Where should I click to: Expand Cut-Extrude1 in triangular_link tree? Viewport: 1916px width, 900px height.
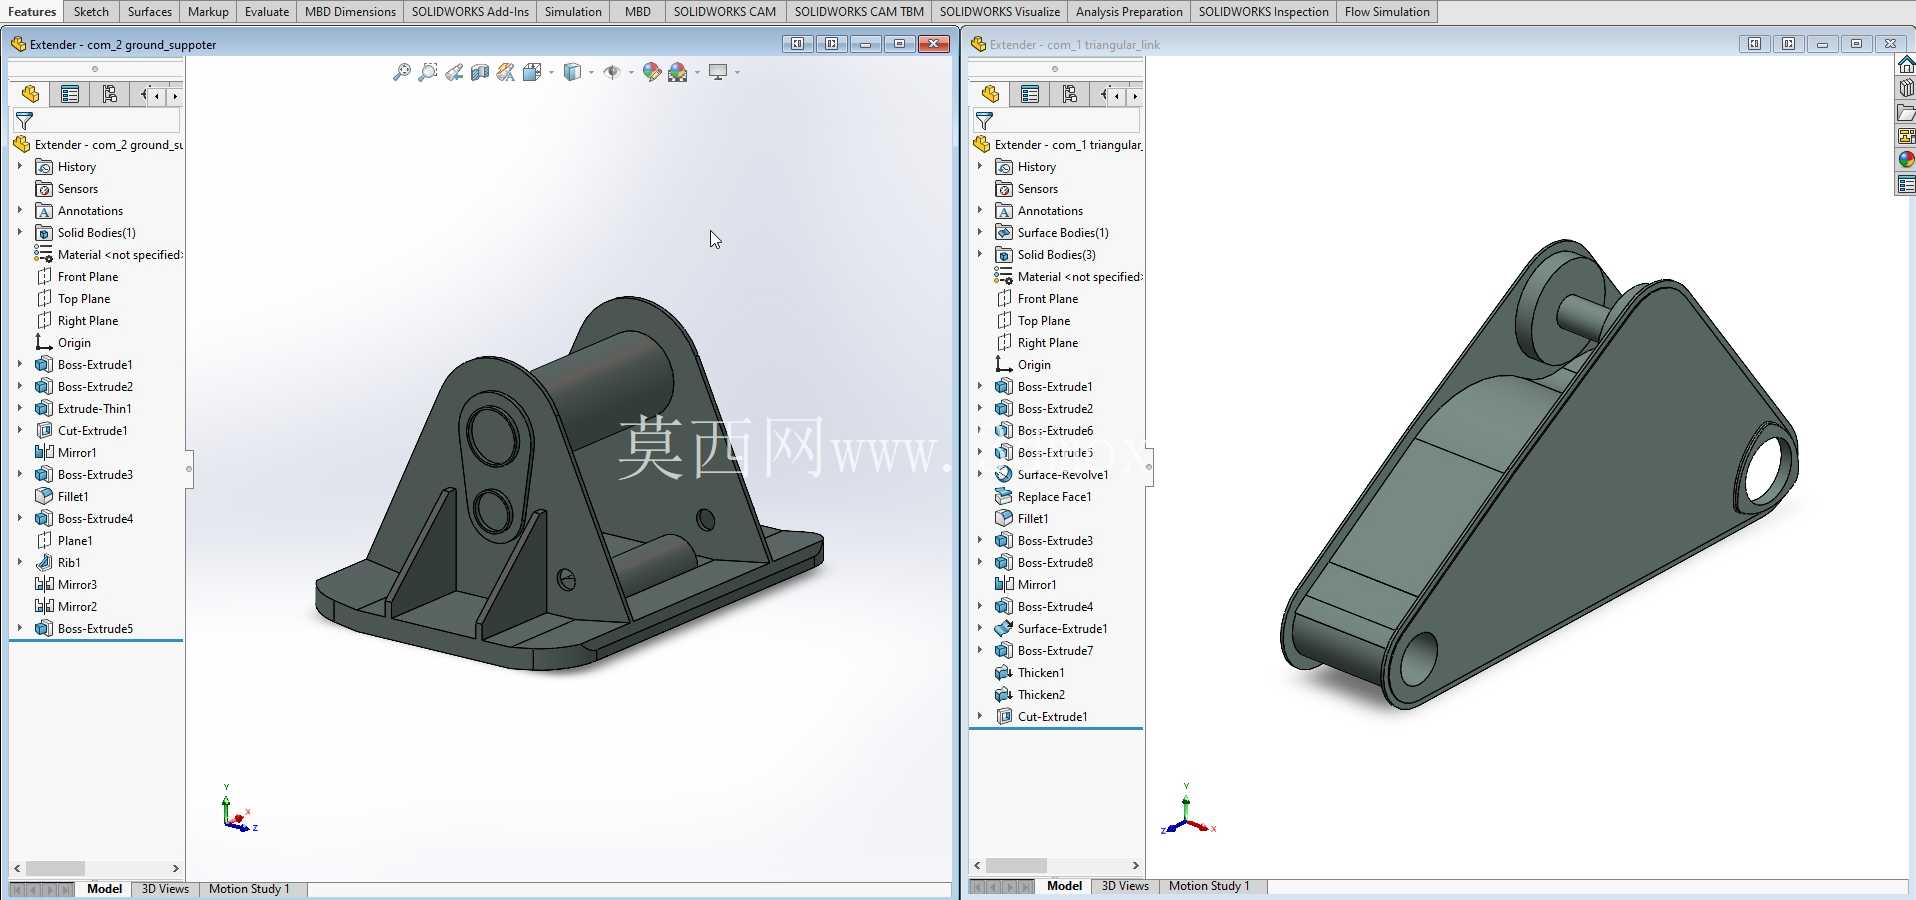coord(980,716)
